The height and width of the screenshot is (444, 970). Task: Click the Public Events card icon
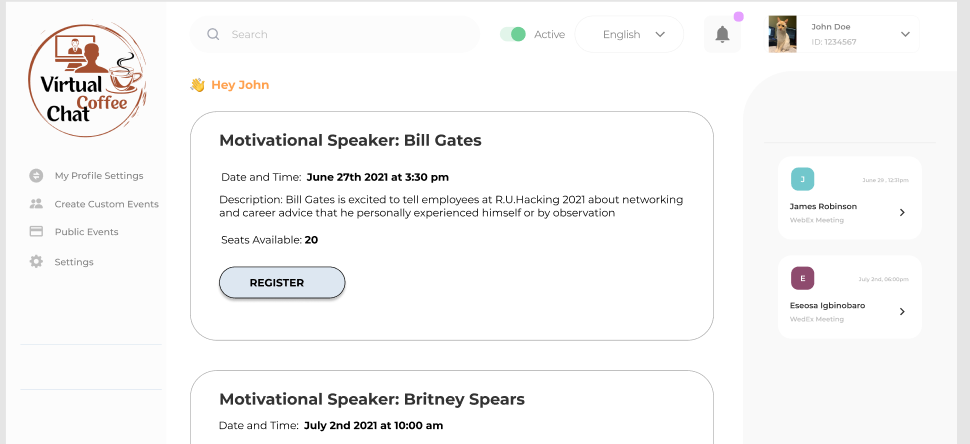(x=36, y=232)
